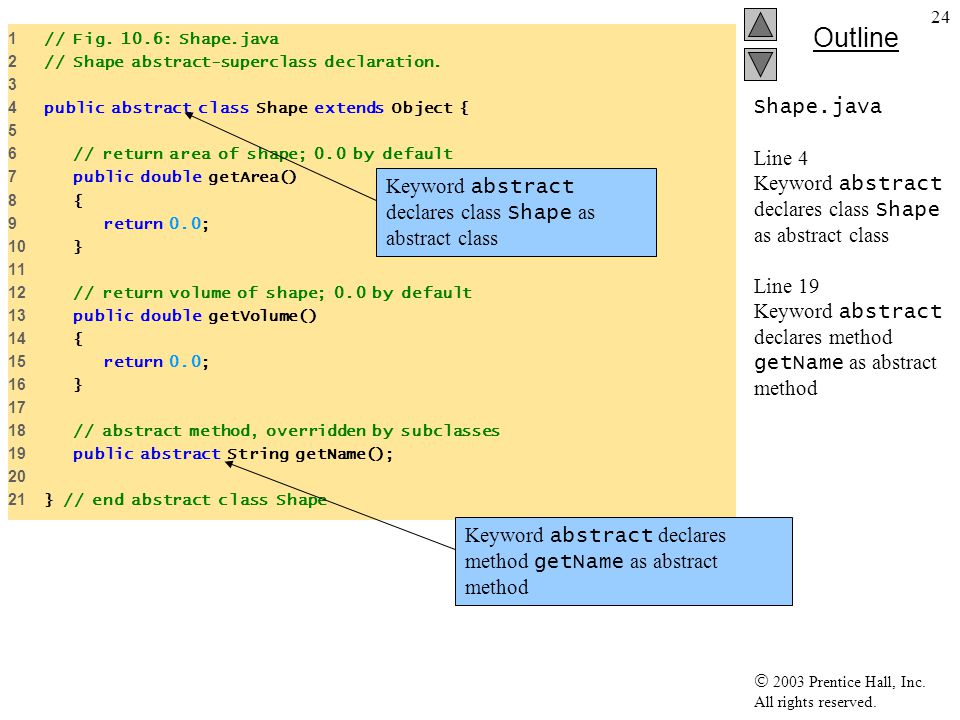Click 'public abstract String getName();' line
Screen dimensions: 960x720
(x=233, y=454)
